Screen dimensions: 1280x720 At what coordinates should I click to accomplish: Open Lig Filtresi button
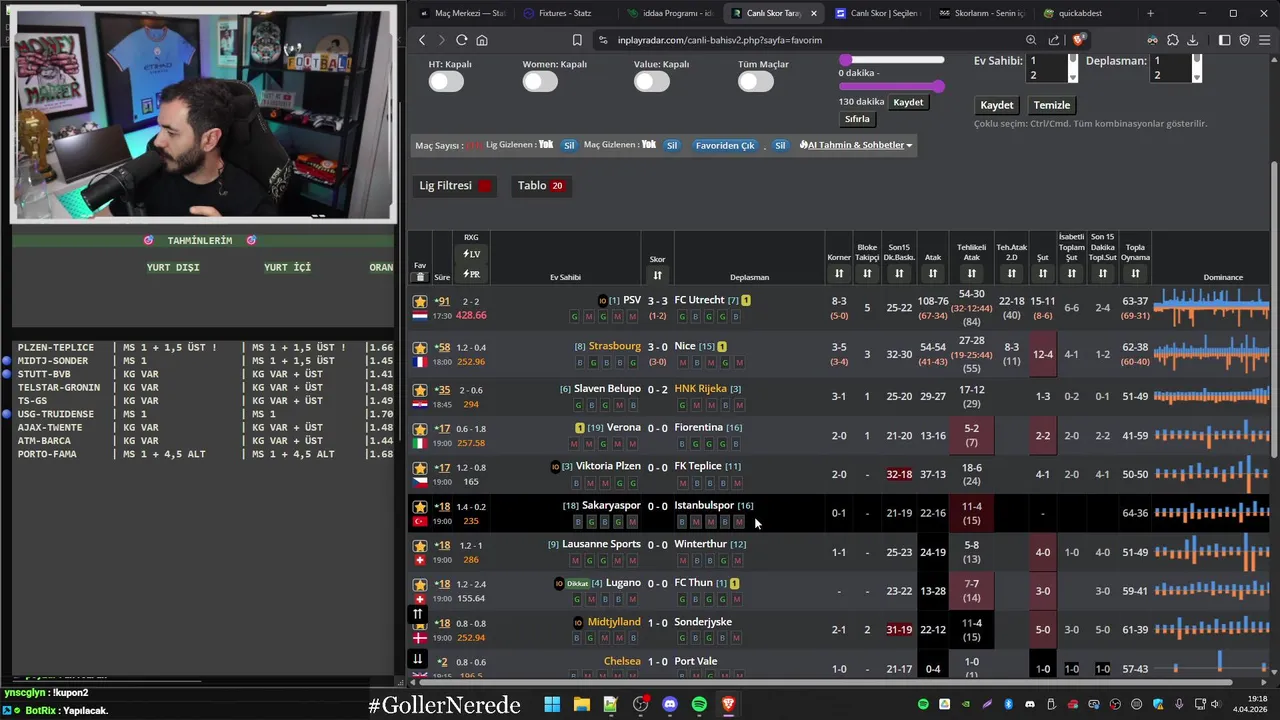(456, 185)
